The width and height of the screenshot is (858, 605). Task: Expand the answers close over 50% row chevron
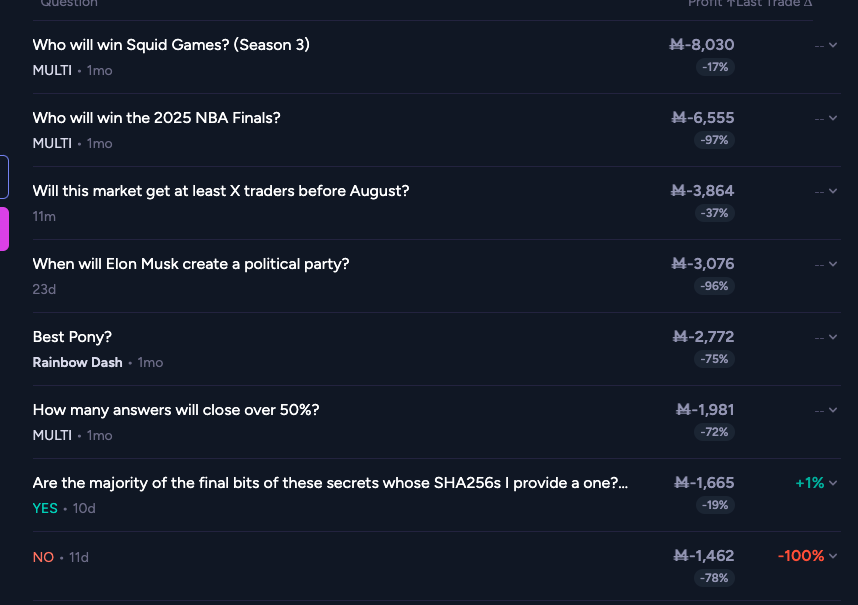pos(833,410)
